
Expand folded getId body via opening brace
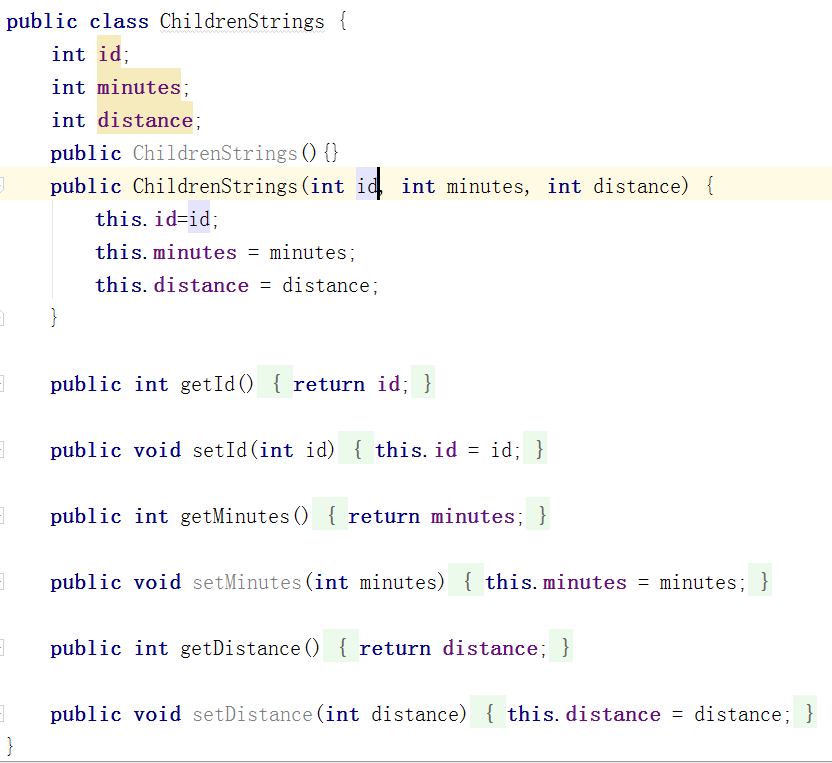(x=276, y=383)
